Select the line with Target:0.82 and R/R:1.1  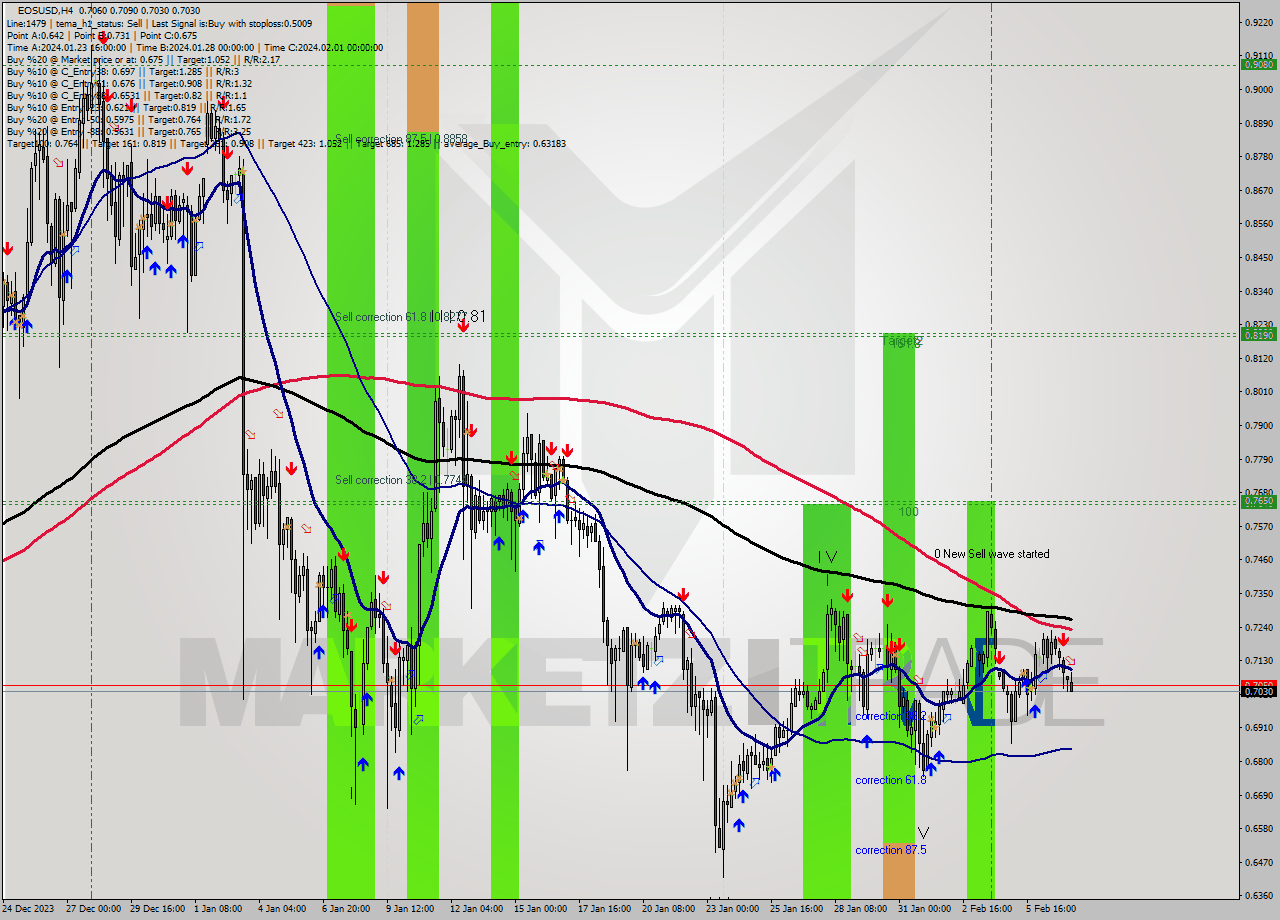126,95
